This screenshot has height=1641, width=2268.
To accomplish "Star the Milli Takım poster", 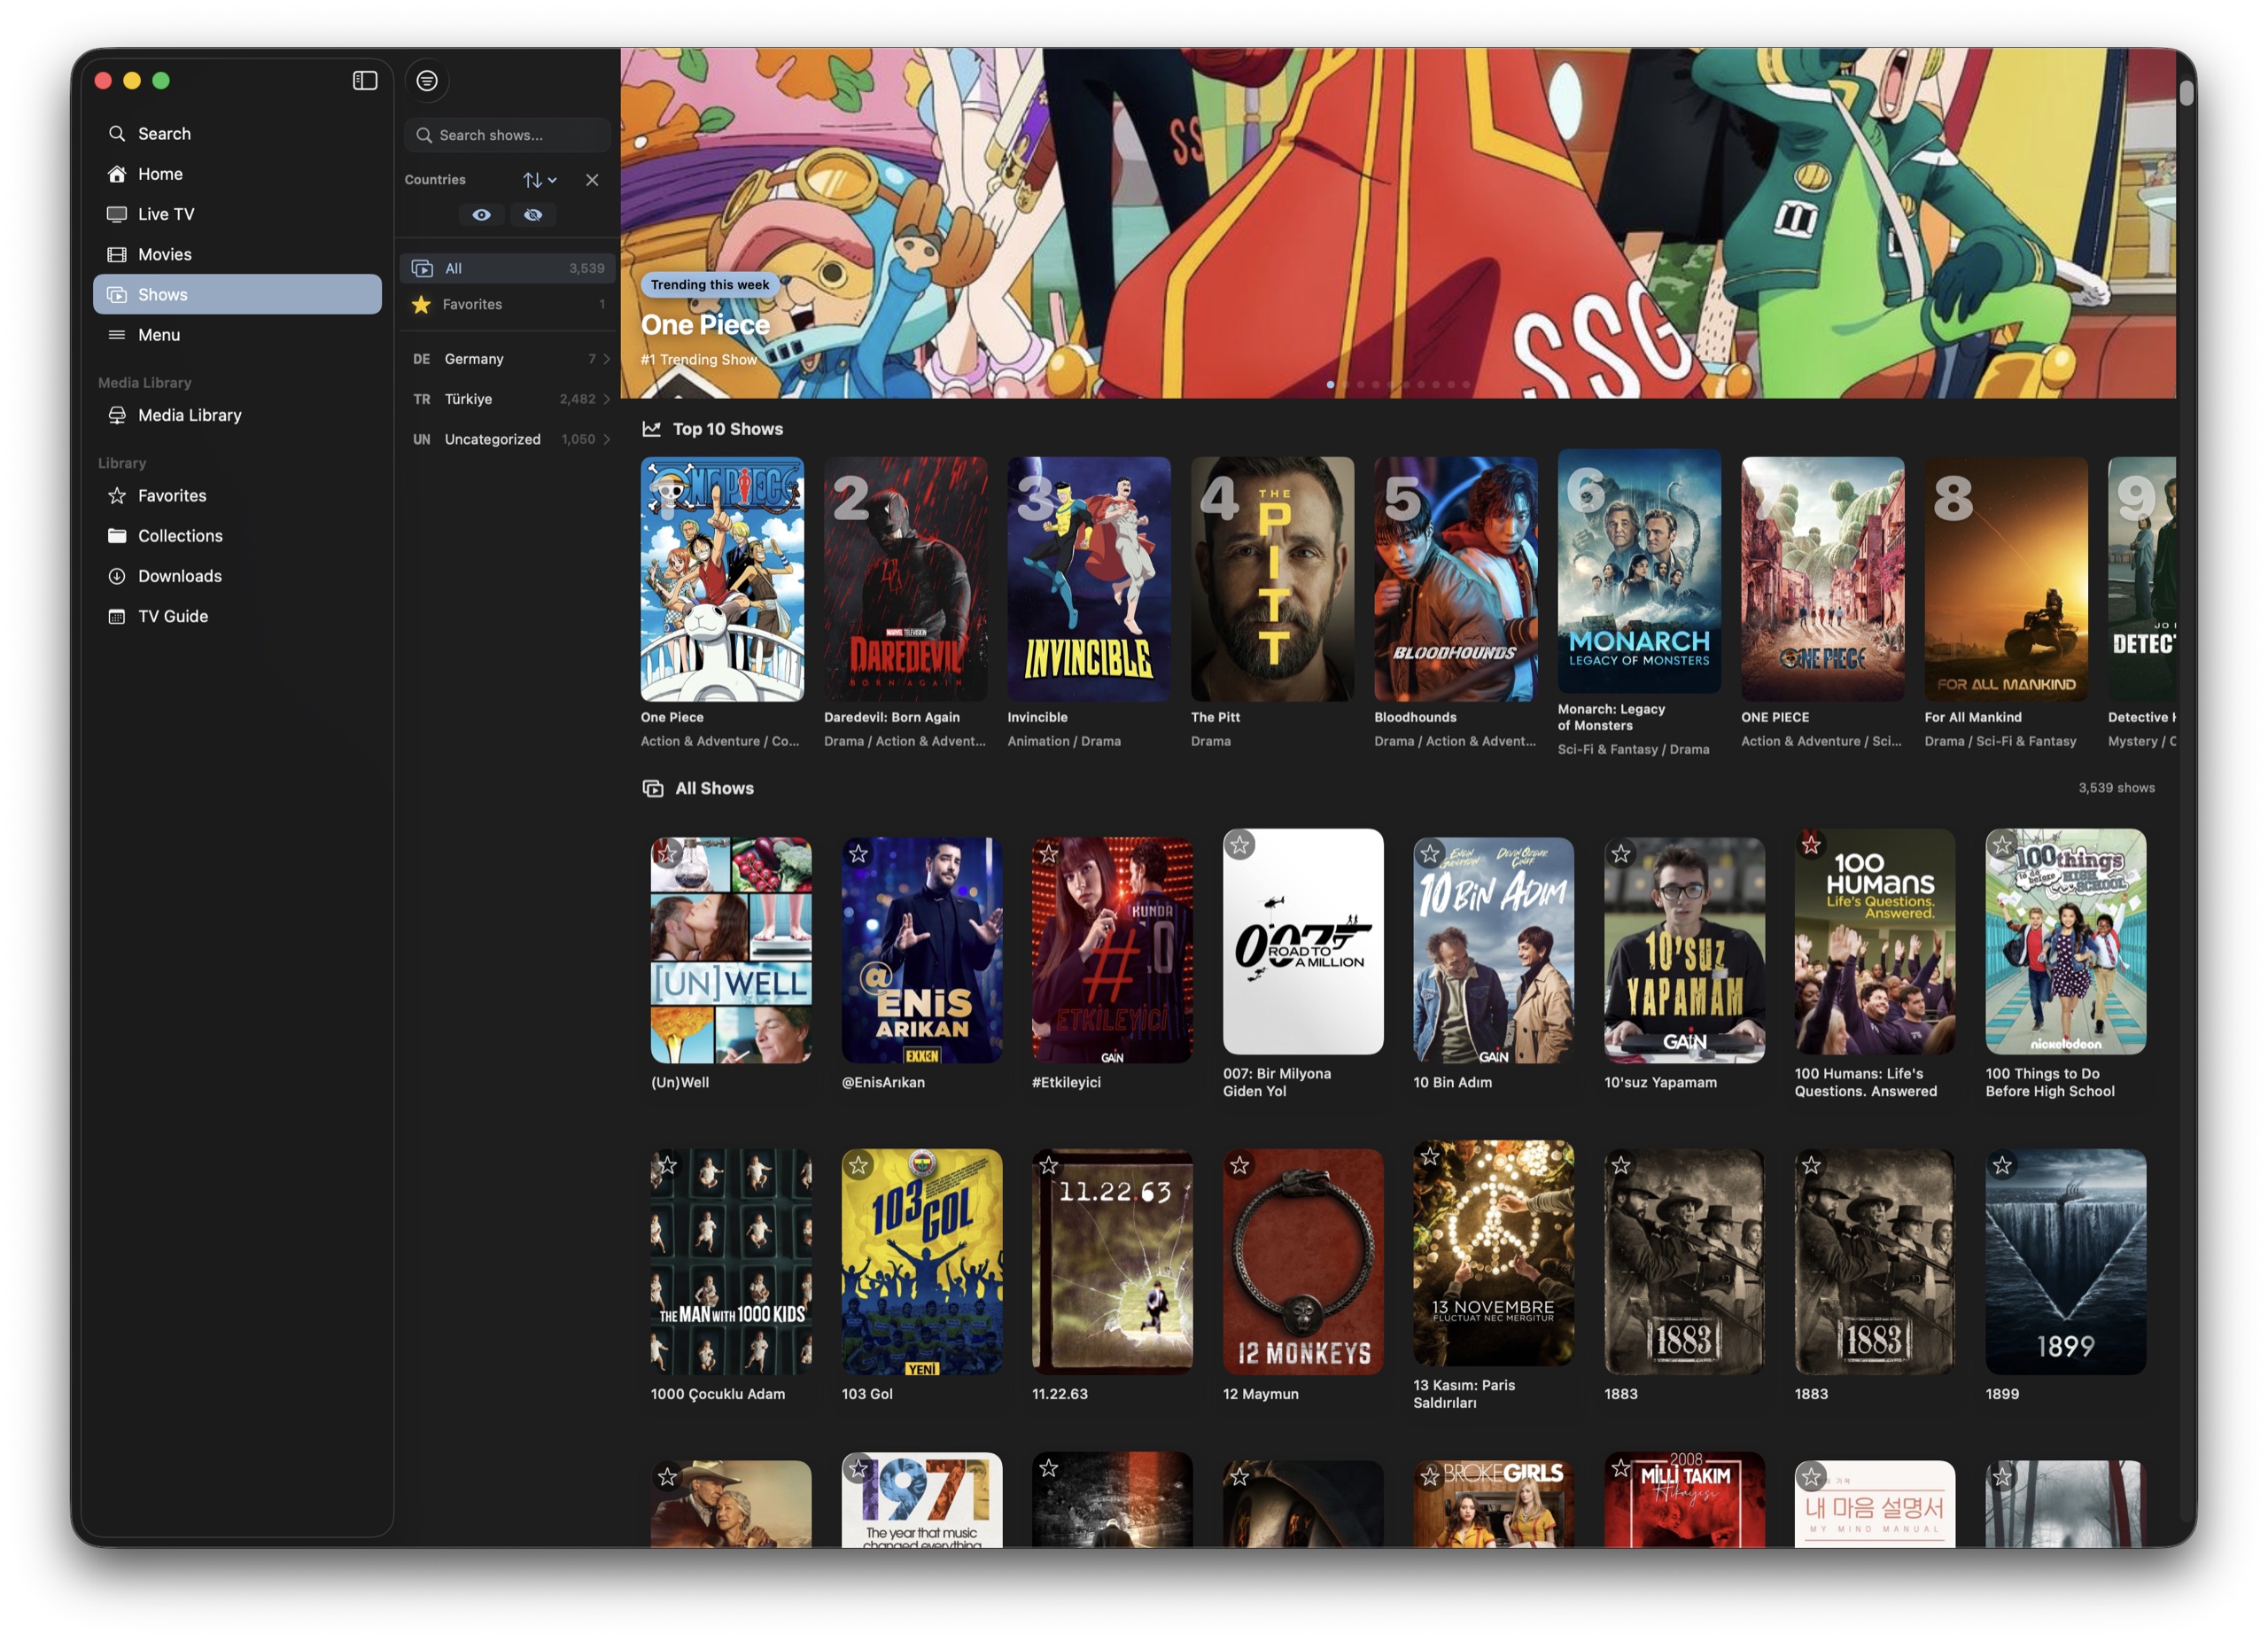I will click(x=1621, y=1469).
